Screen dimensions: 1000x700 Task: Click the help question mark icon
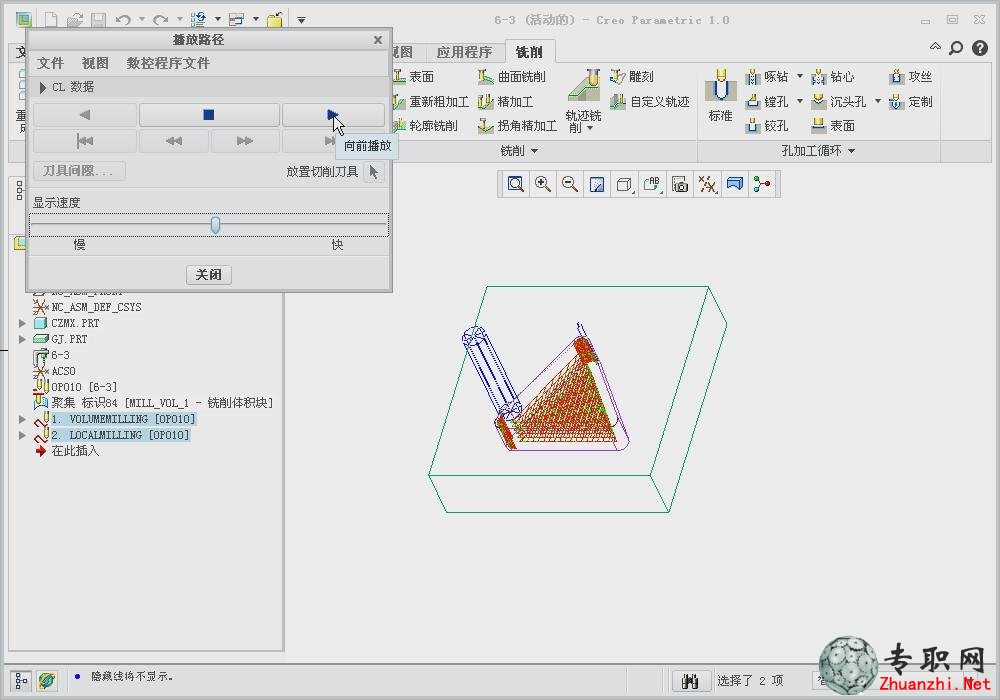pos(980,48)
